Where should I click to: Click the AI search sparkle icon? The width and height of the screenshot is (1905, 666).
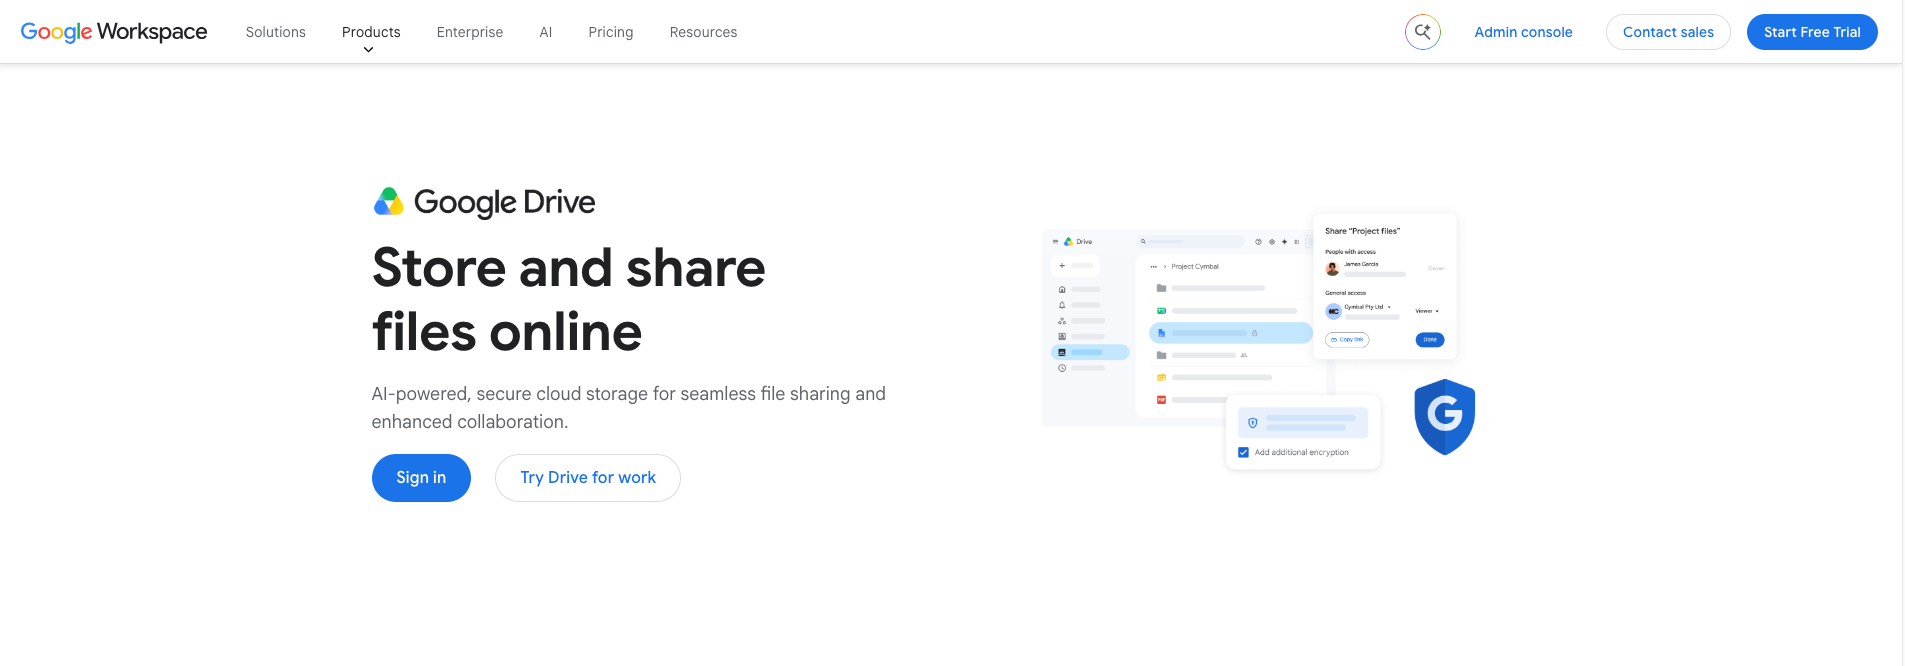[1423, 32]
